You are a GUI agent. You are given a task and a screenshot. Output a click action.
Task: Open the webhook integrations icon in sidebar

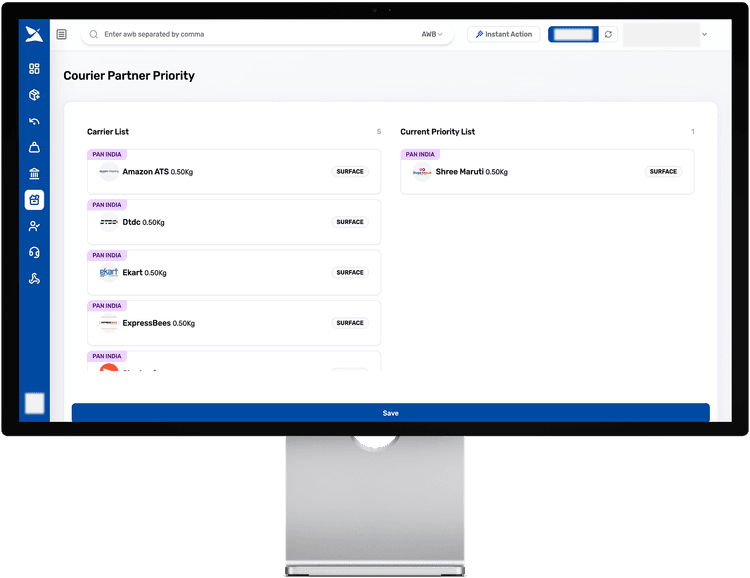tap(34, 279)
